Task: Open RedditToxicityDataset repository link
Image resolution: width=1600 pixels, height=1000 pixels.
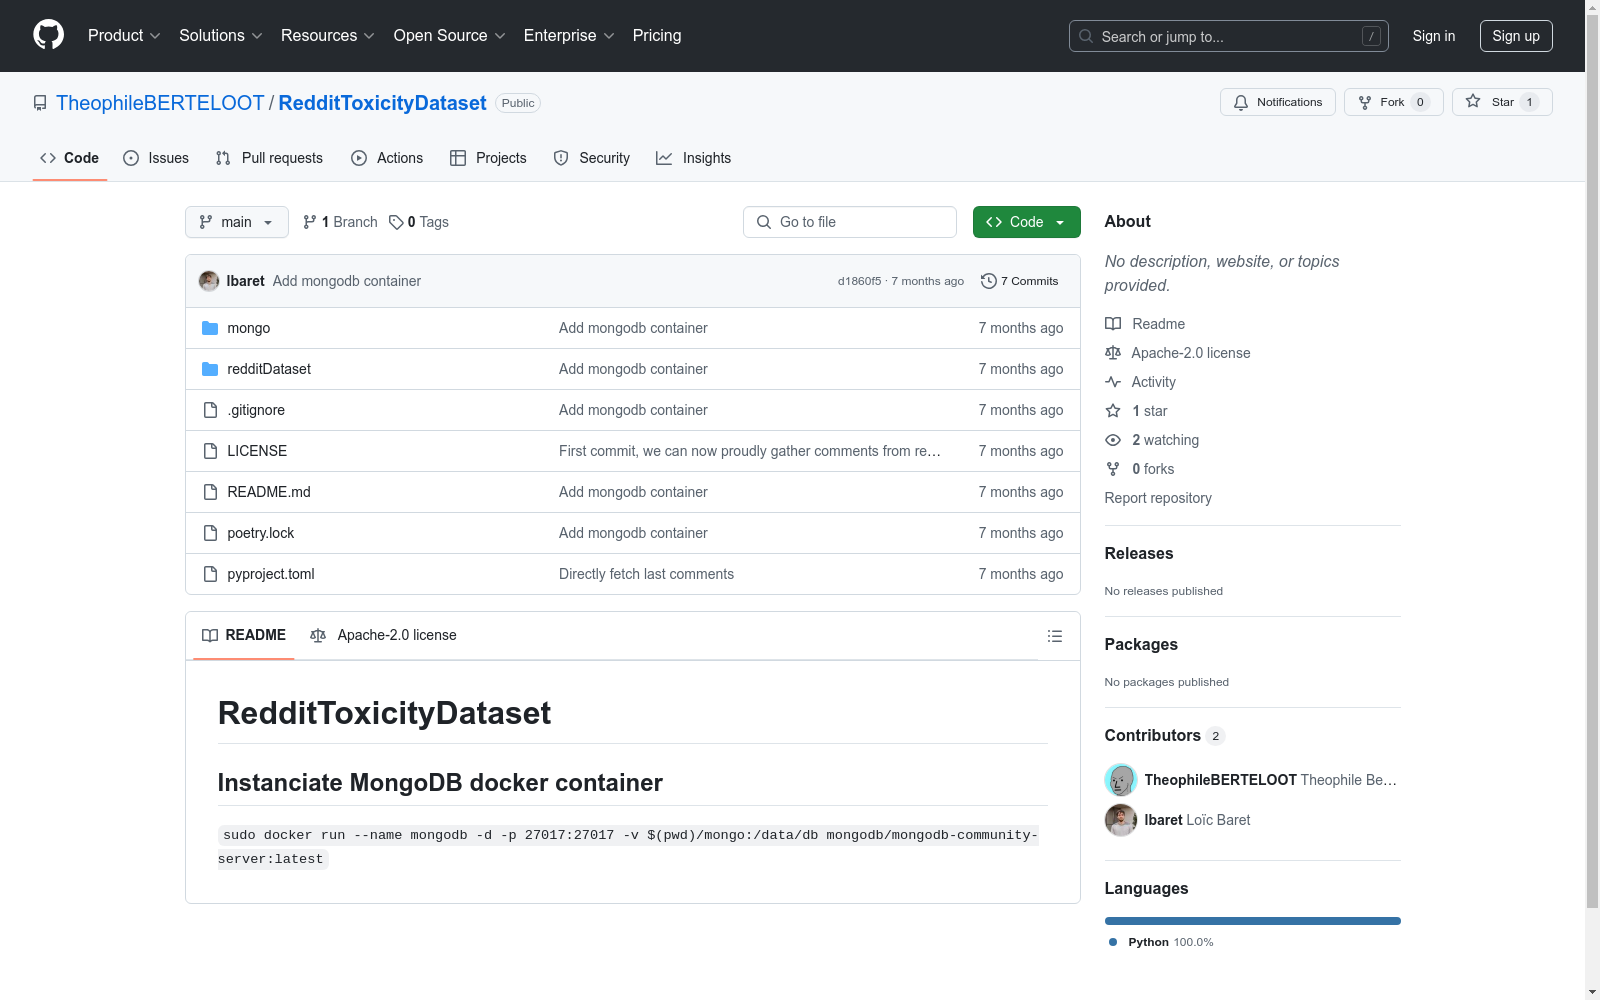Action: 382,103
